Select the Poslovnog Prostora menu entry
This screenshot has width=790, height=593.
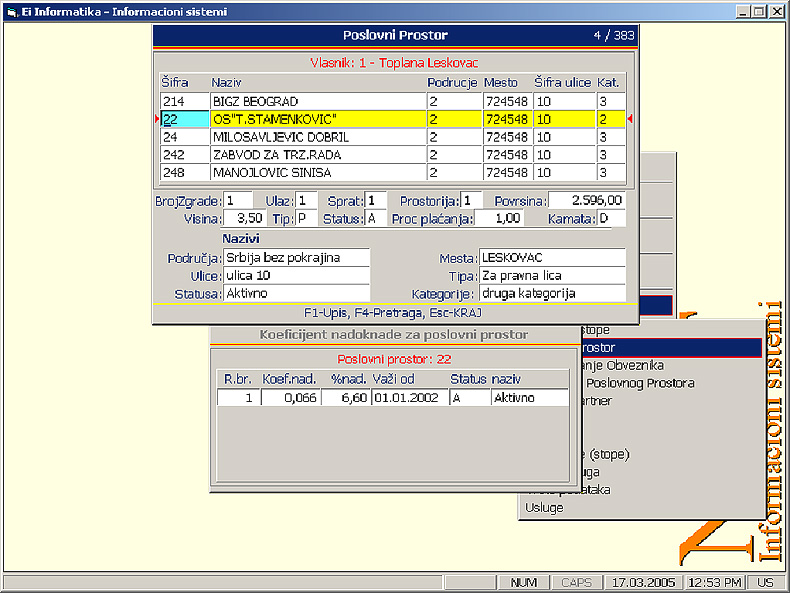click(640, 383)
